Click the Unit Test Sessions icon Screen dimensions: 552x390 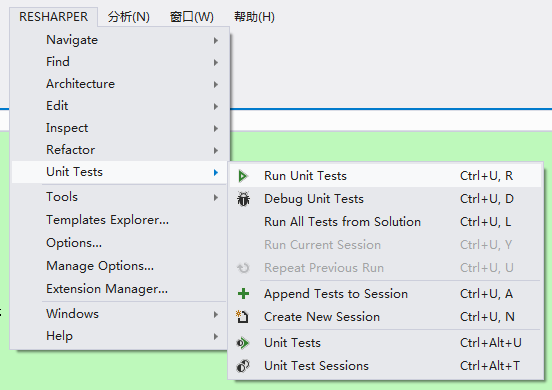(x=243, y=366)
